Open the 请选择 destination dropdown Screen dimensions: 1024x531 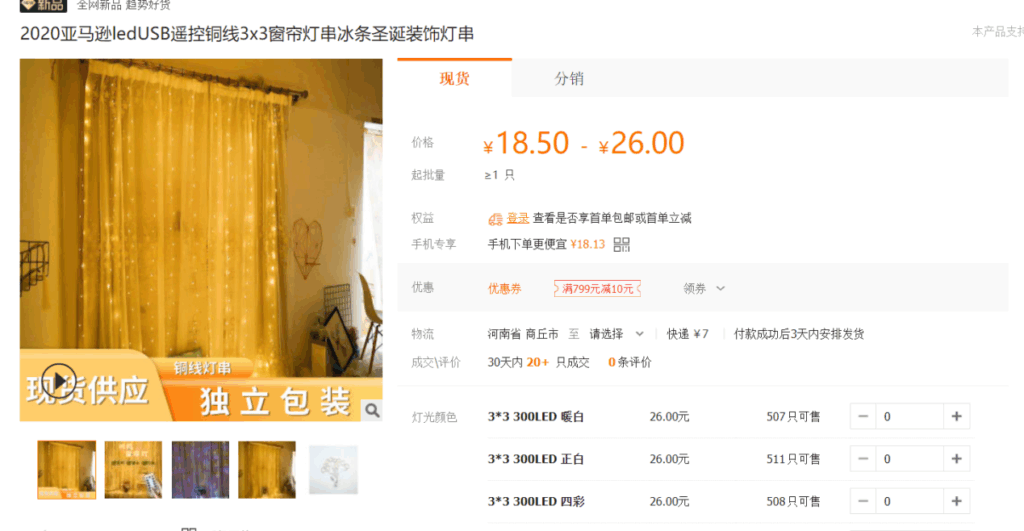(x=616, y=334)
